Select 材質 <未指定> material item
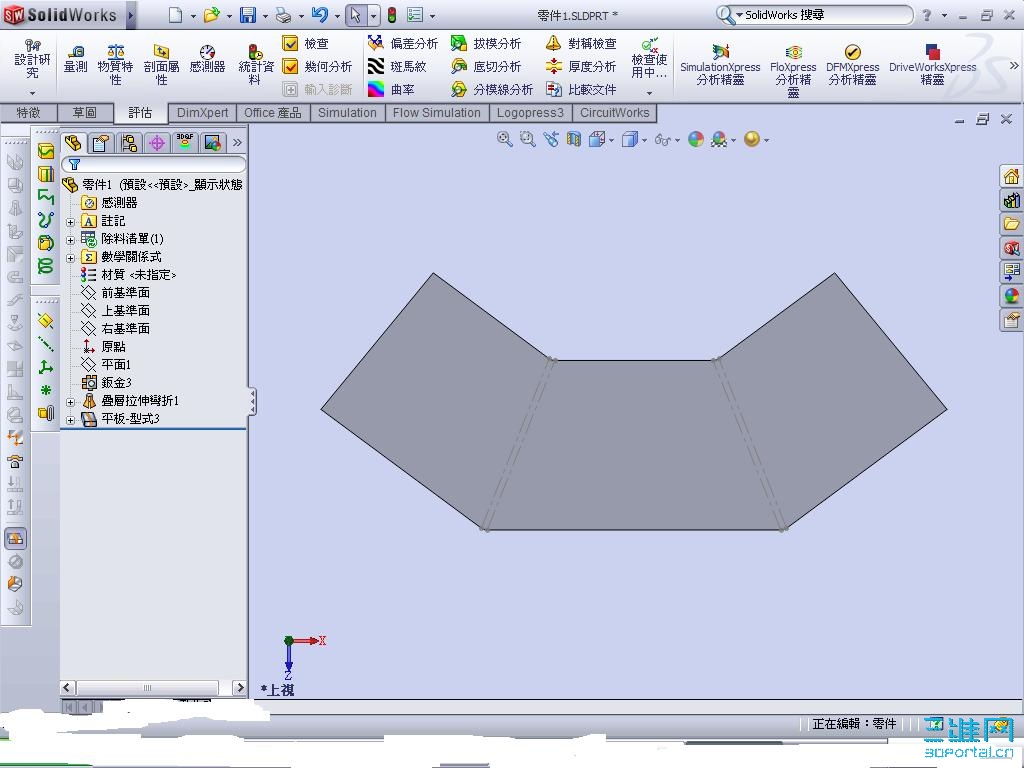 [129, 275]
